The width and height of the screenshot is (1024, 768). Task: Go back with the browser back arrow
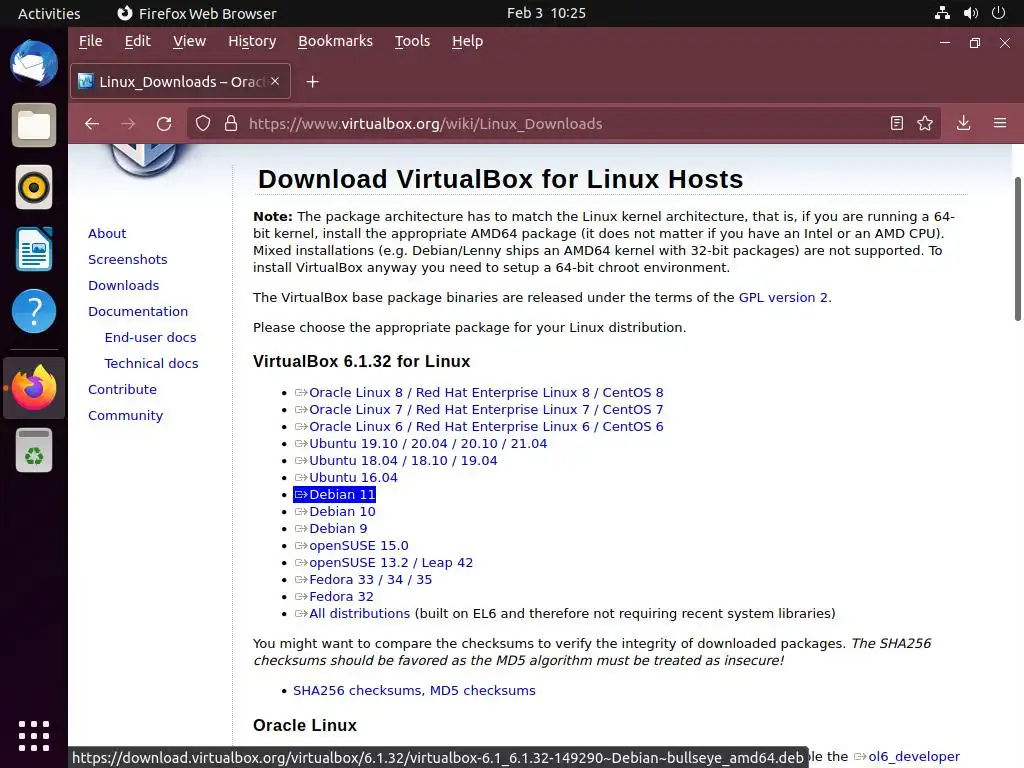point(92,123)
